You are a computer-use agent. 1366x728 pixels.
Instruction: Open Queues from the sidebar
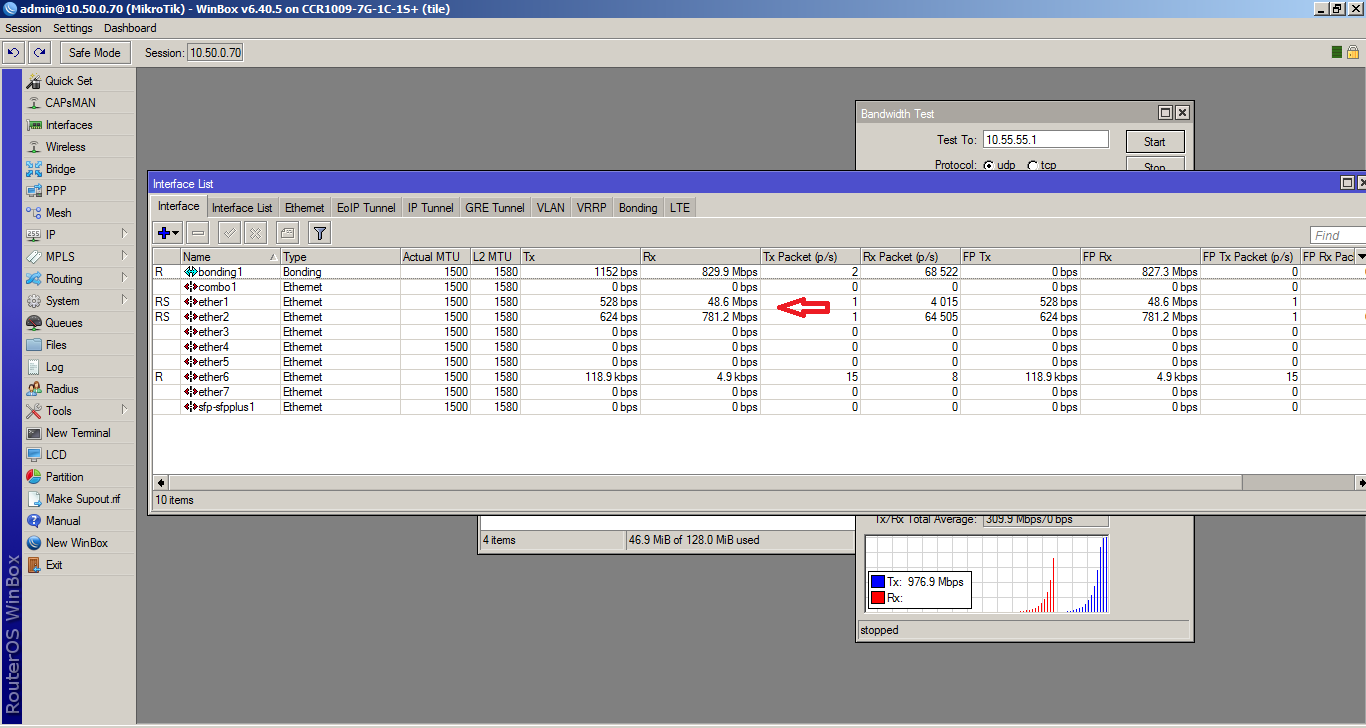point(64,323)
